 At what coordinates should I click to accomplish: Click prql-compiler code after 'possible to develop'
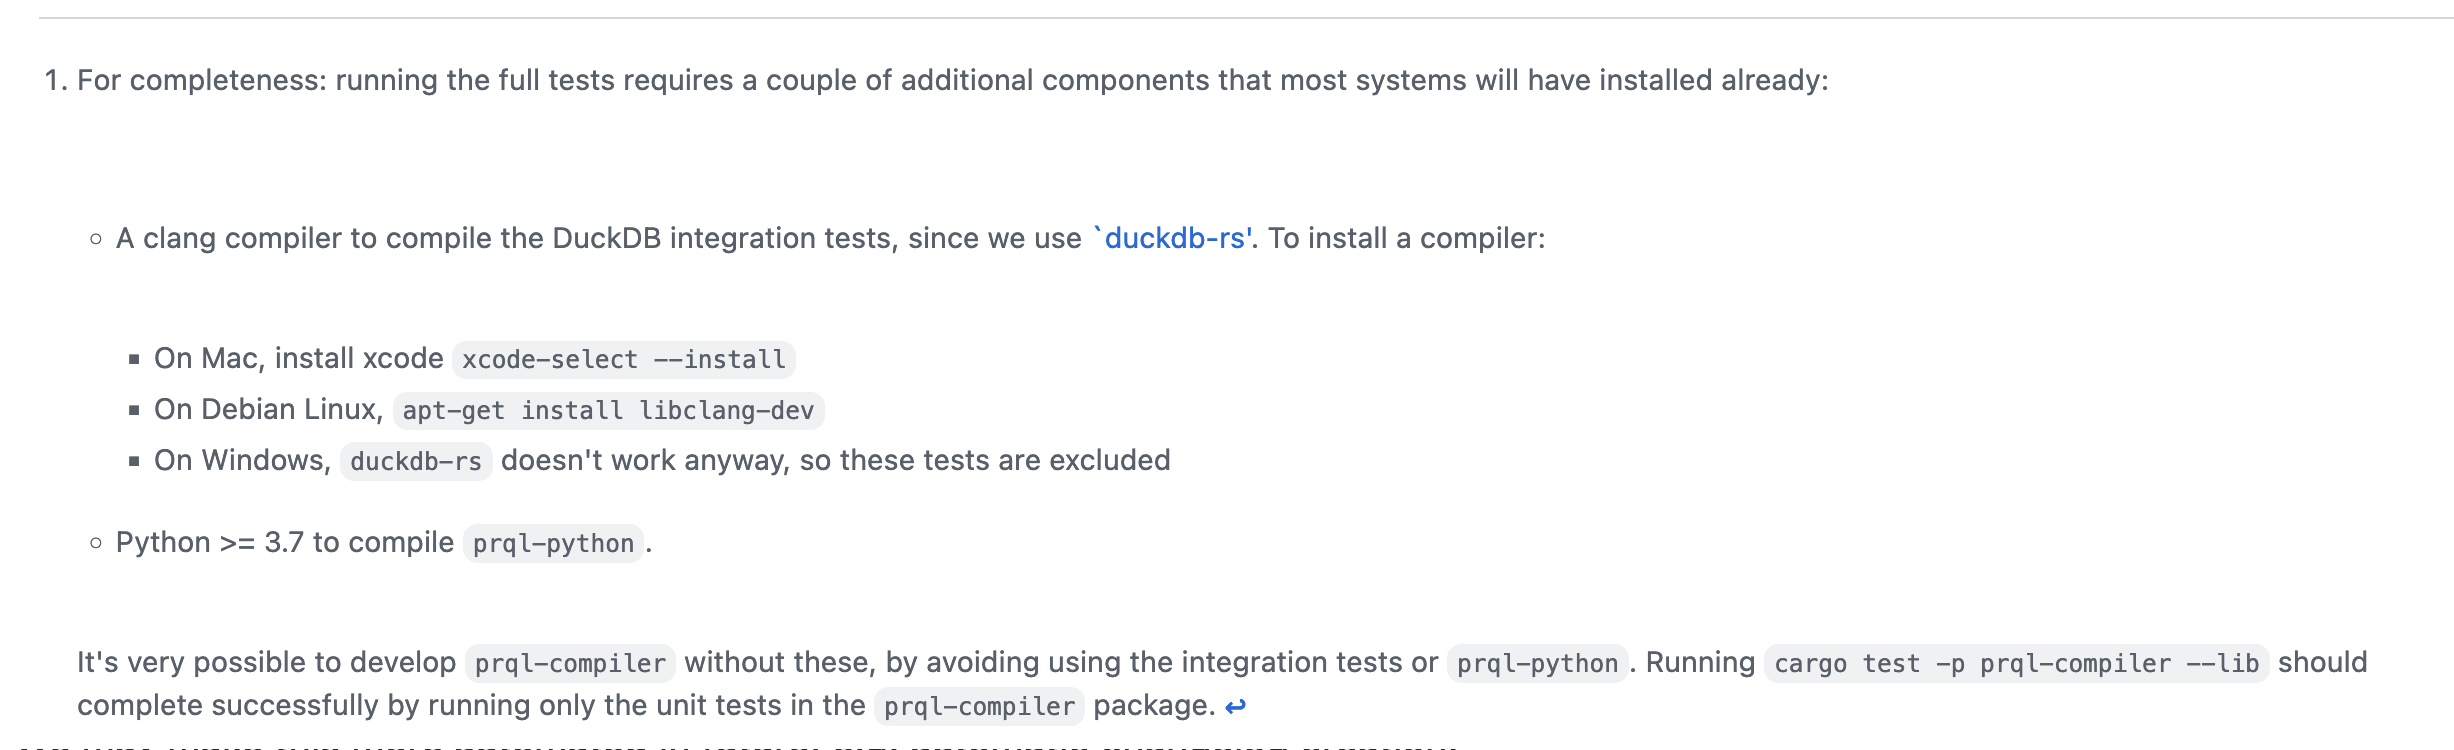[570, 664]
